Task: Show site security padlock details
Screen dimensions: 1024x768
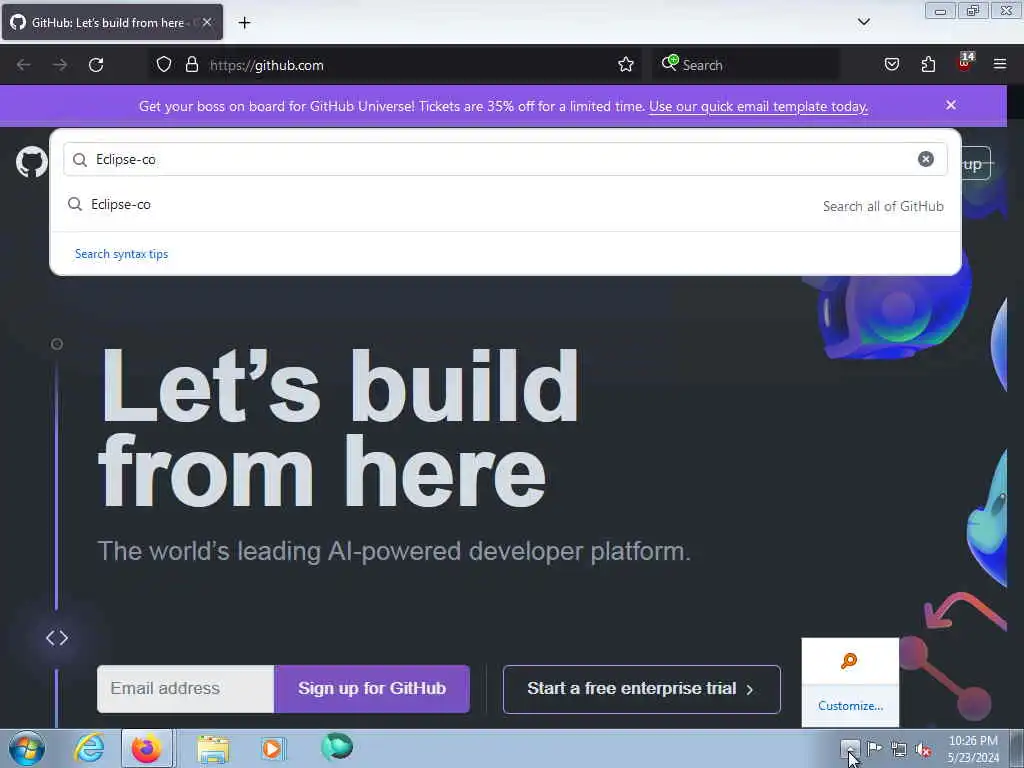Action: coord(191,65)
